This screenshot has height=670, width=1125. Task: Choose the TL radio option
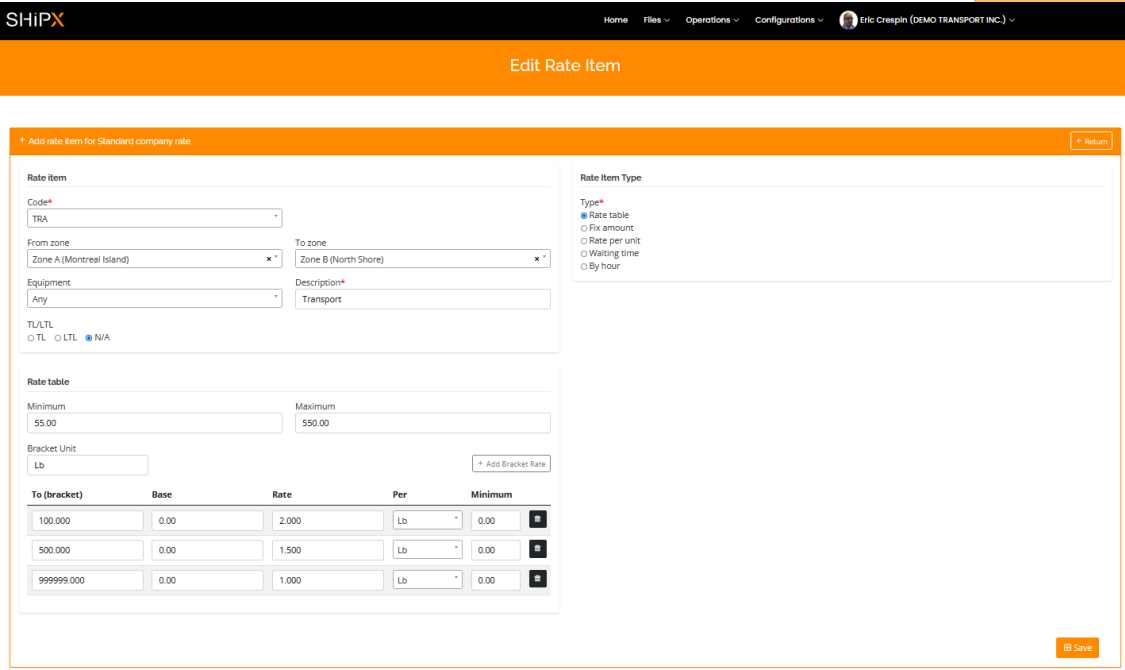click(x=31, y=337)
